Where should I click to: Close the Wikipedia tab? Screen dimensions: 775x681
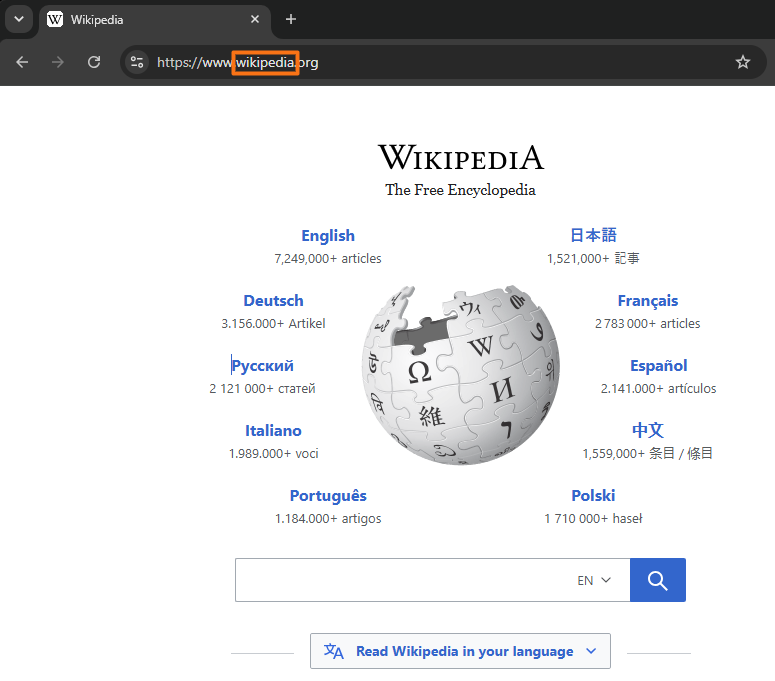[x=255, y=19]
